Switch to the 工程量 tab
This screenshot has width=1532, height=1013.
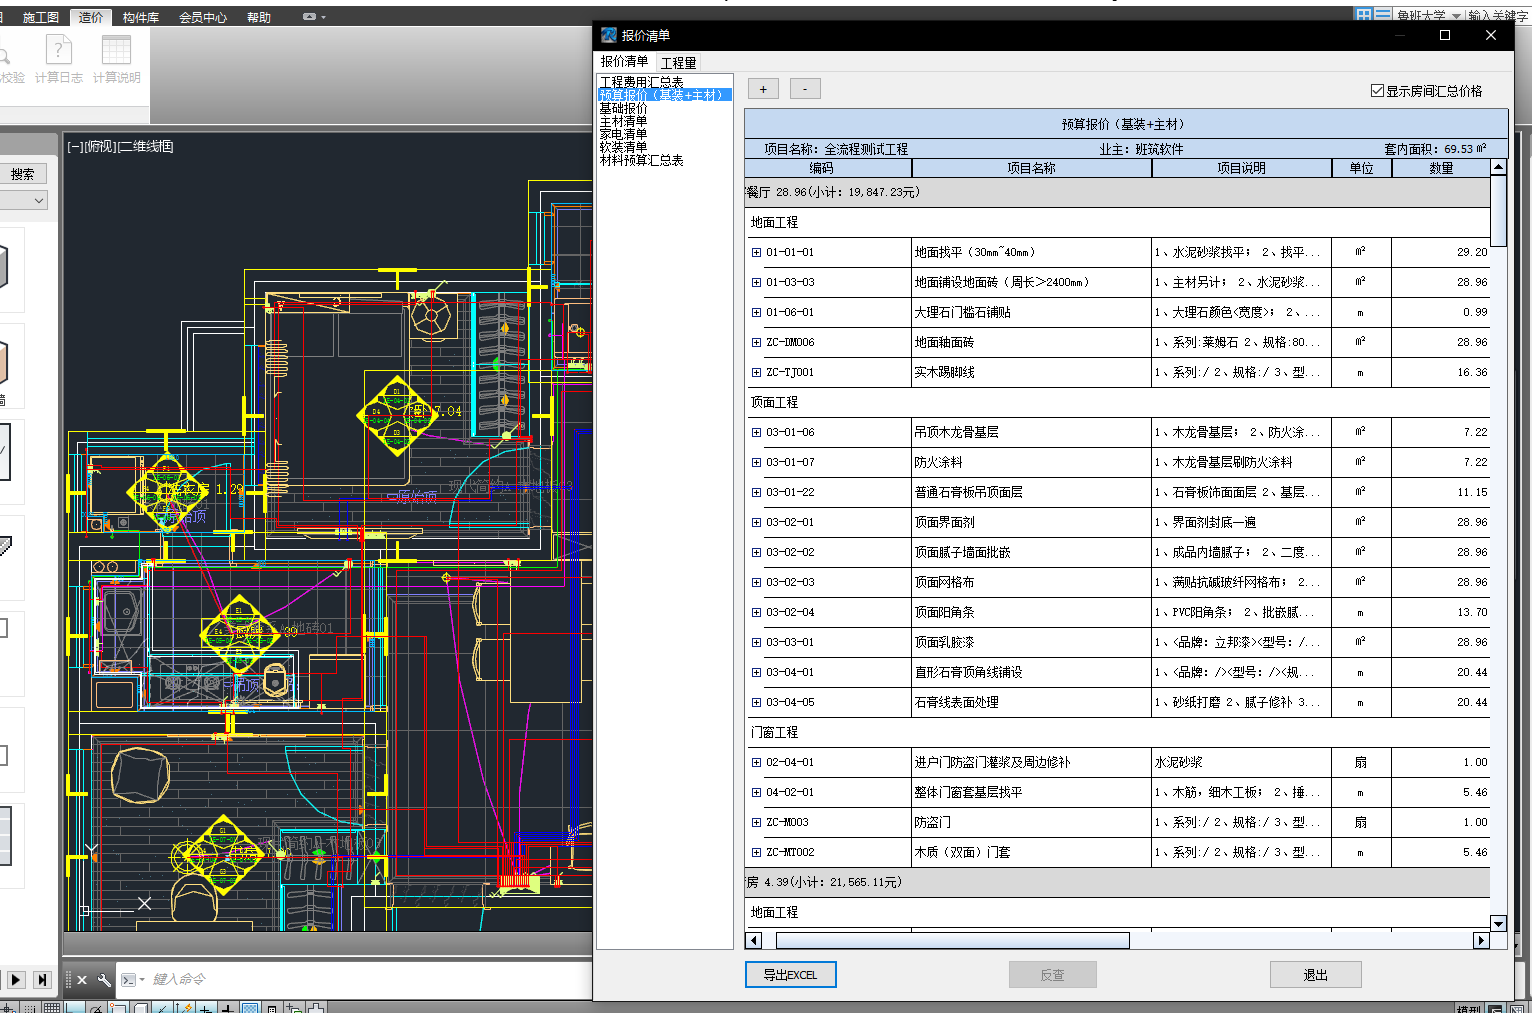(679, 63)
